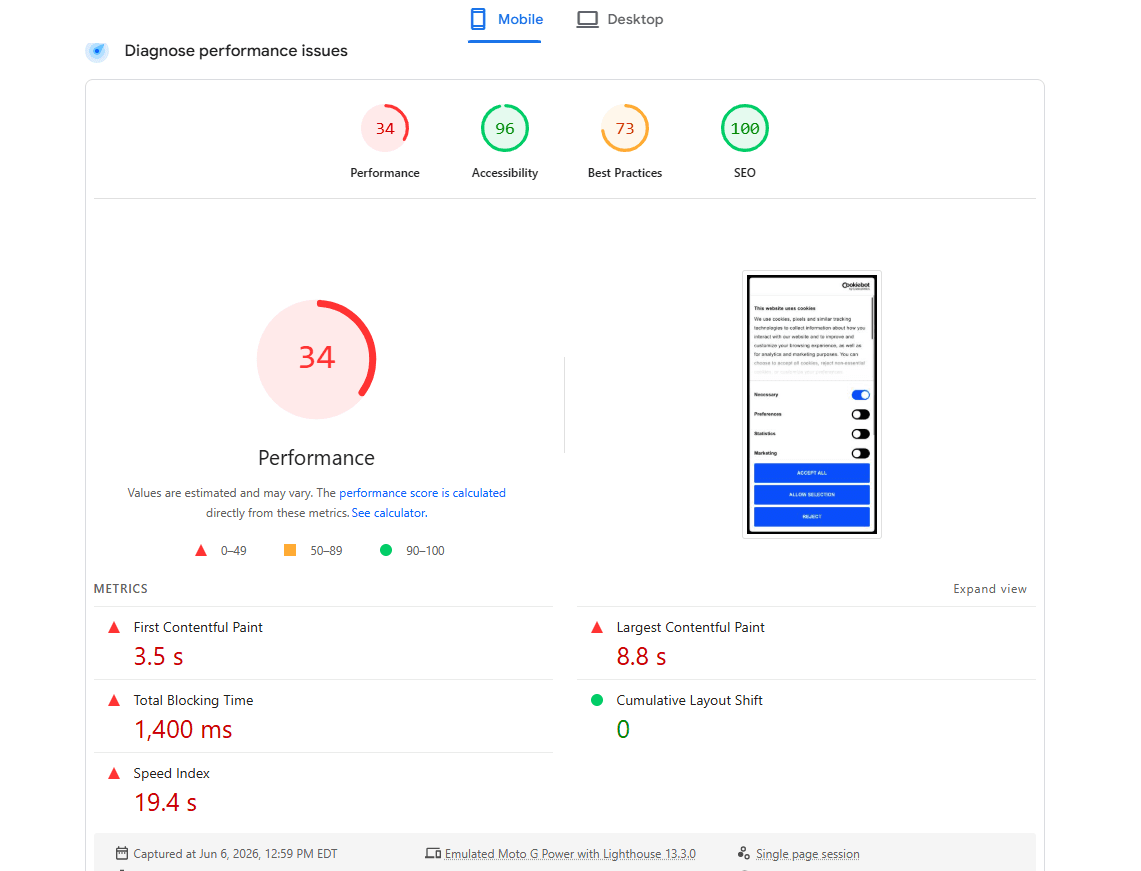Click the calendar icon beside Captured at
This screenshot has width=1141, height=871.
(x=122, y=854)
